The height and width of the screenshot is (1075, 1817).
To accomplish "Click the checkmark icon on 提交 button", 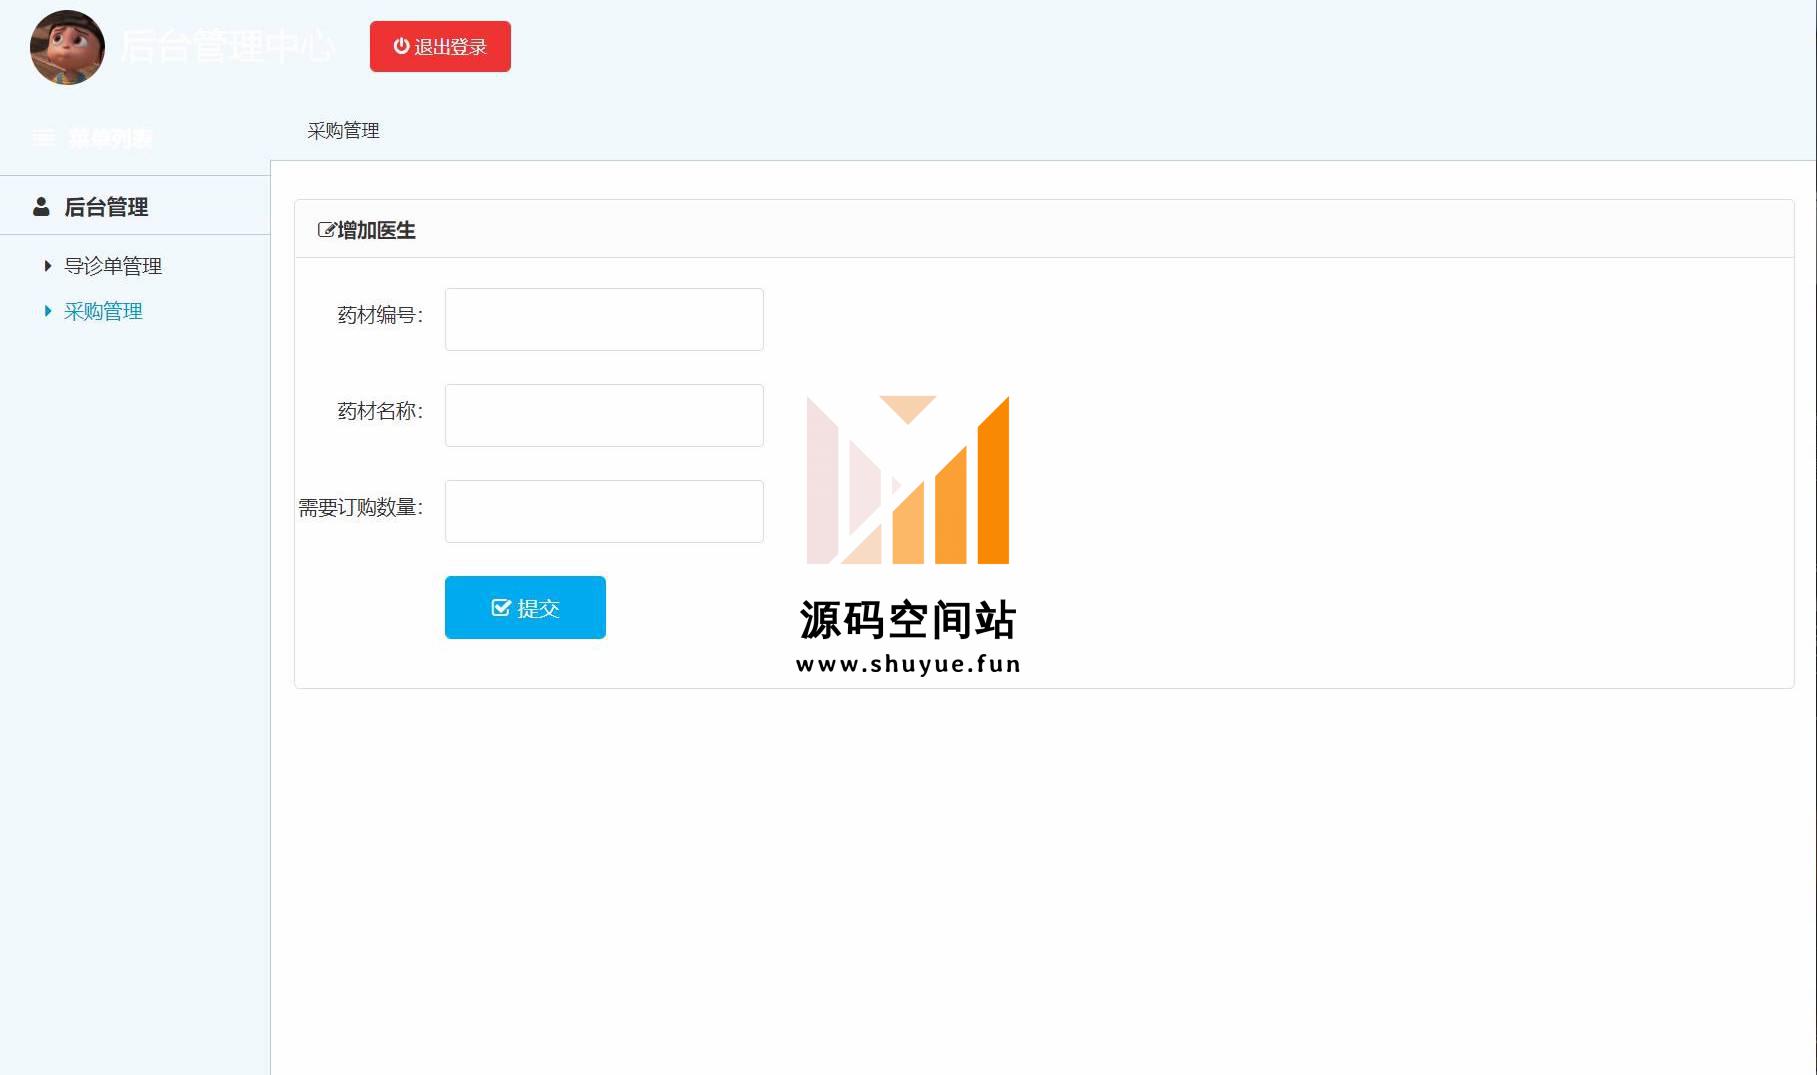I will pos(501,608).
